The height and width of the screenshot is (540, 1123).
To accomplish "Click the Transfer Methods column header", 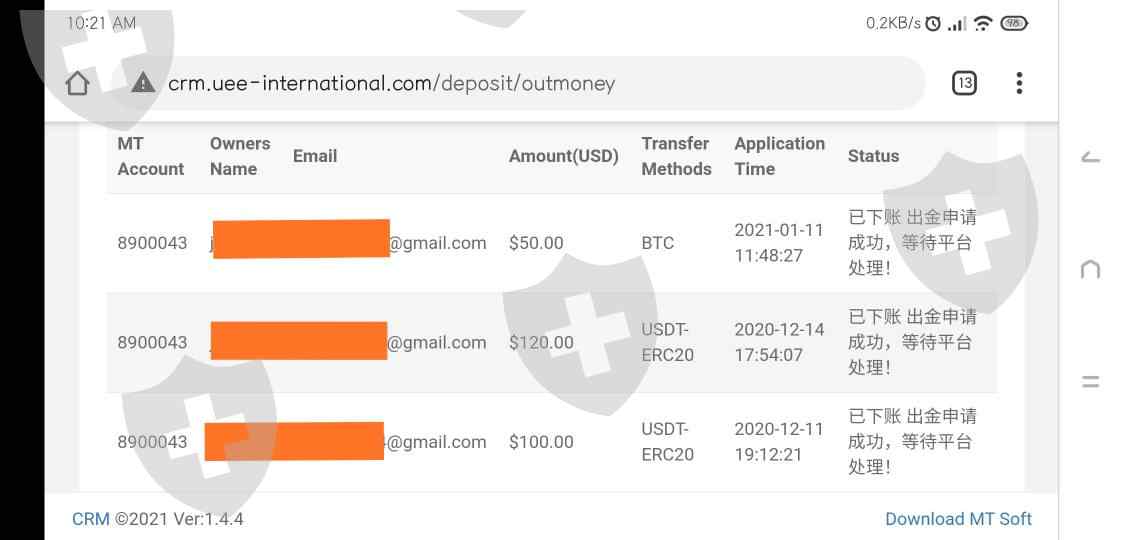I will (676, 156).
